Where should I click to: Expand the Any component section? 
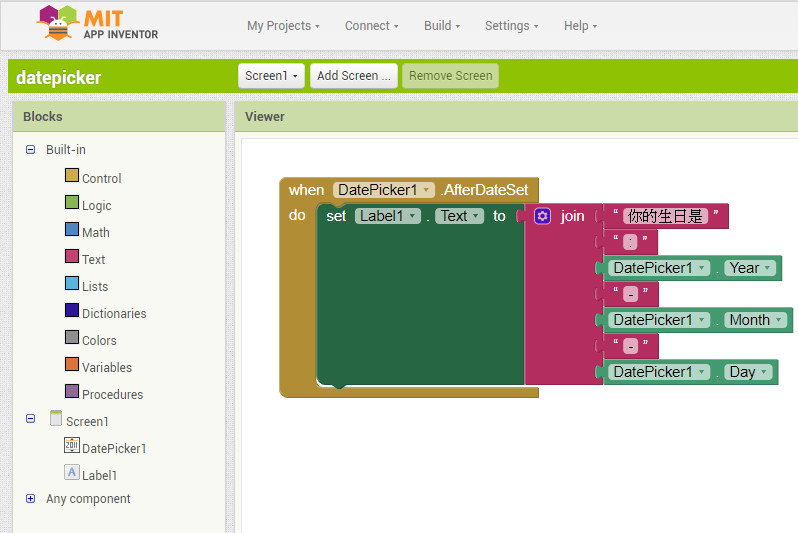click(31, 498)
